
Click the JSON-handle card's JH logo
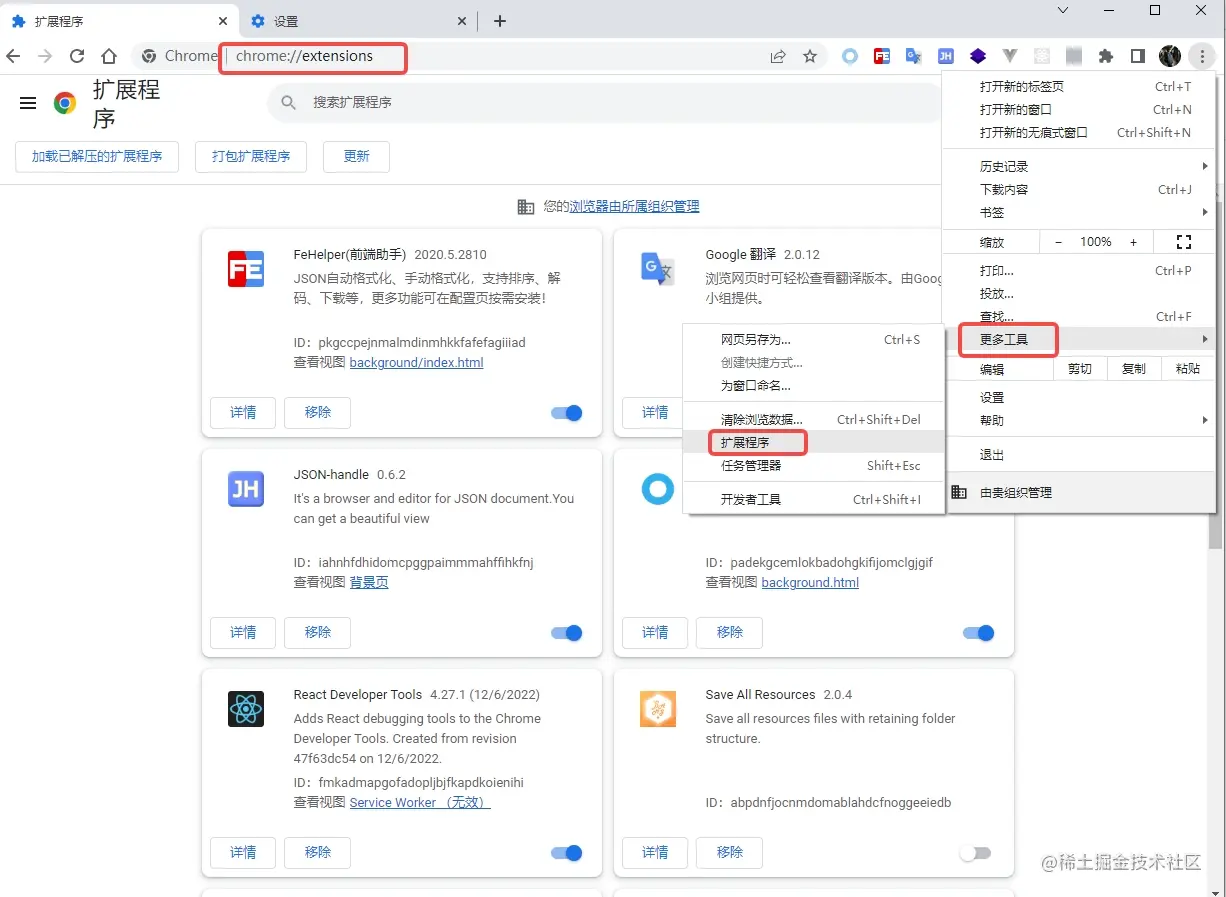pyautogui.click(x=246, y=489)
